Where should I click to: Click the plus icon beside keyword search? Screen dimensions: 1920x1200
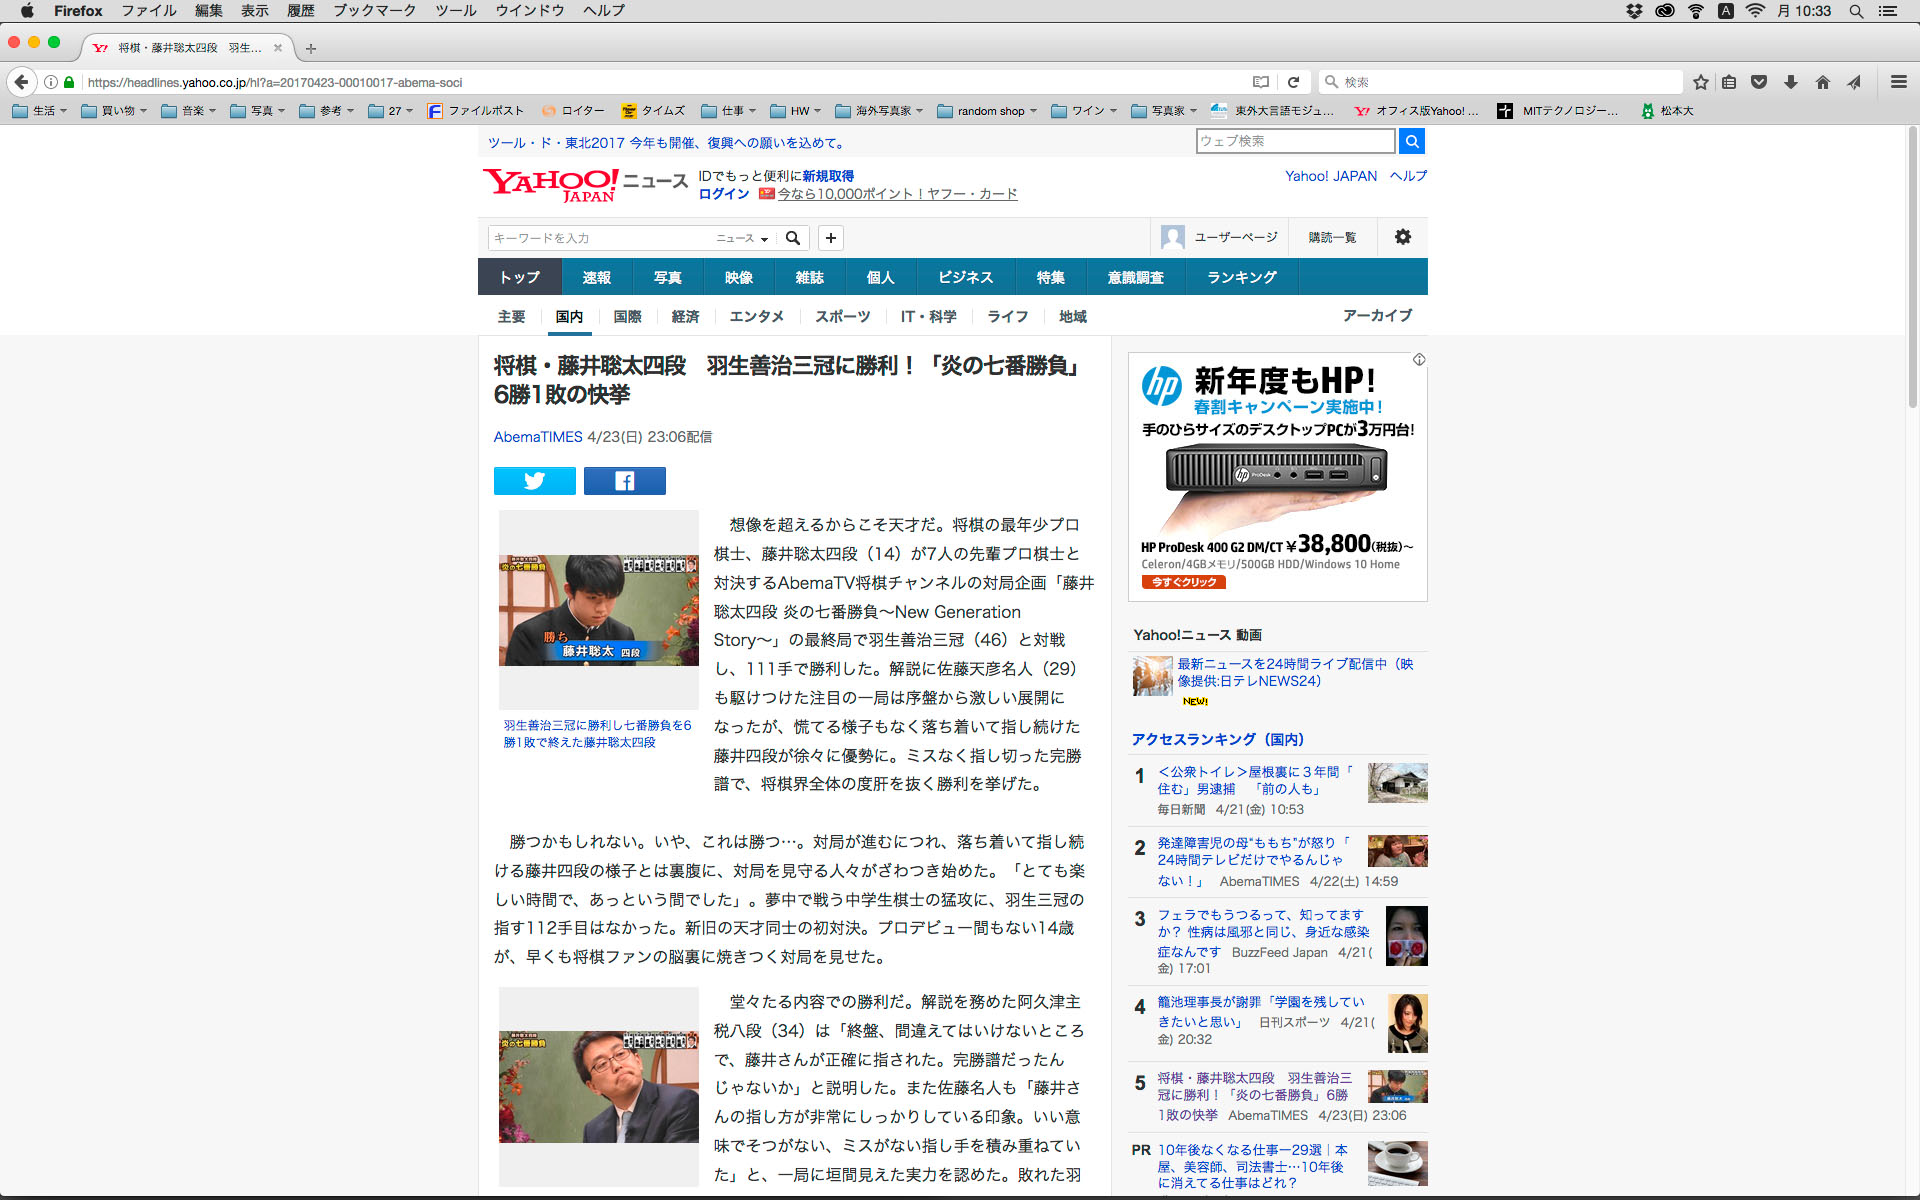pos(830,238)
